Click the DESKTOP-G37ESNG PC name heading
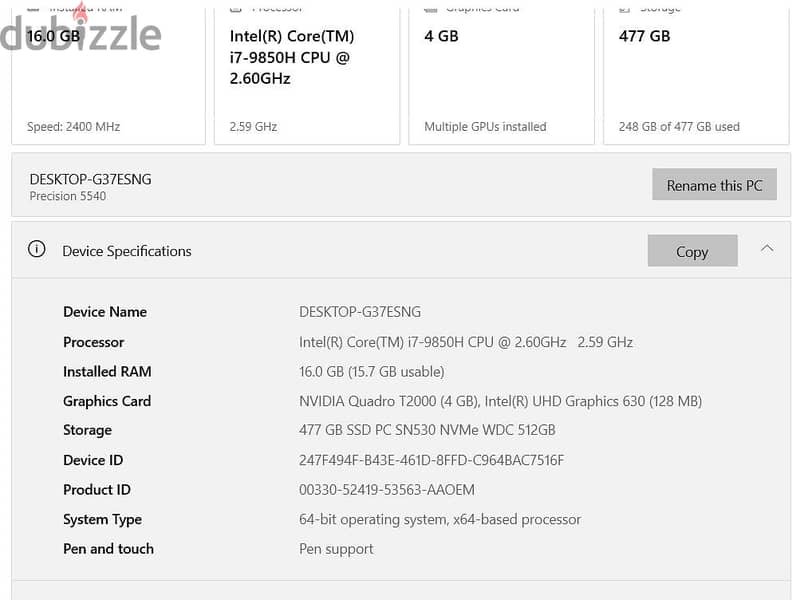 coord(91,179)
